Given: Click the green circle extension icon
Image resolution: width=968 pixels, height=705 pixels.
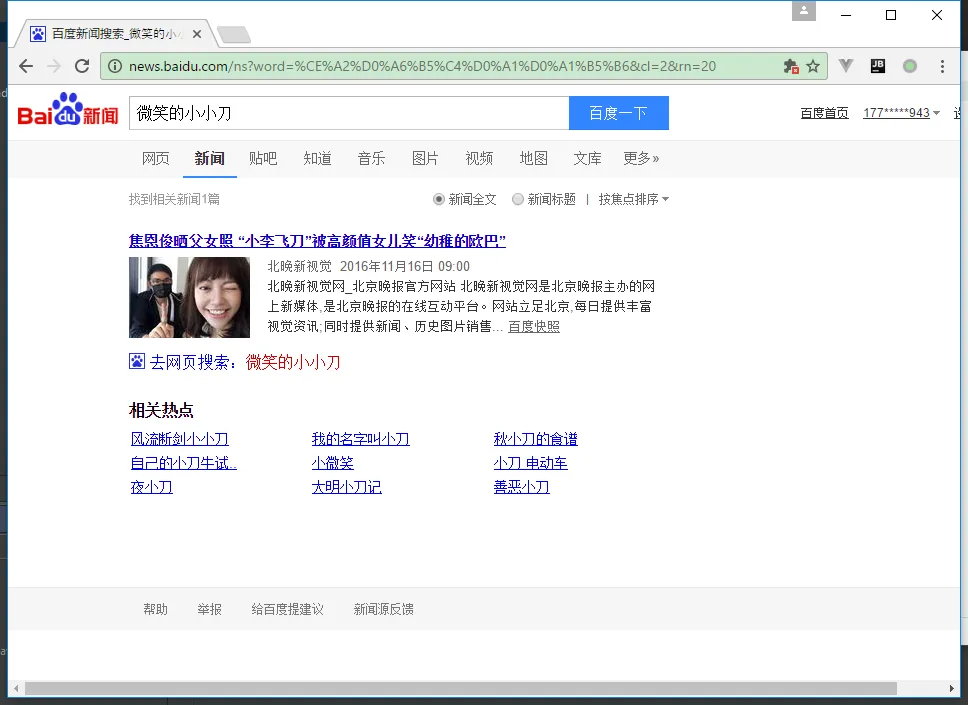Looking at the screenshot, I should point(910,66).
